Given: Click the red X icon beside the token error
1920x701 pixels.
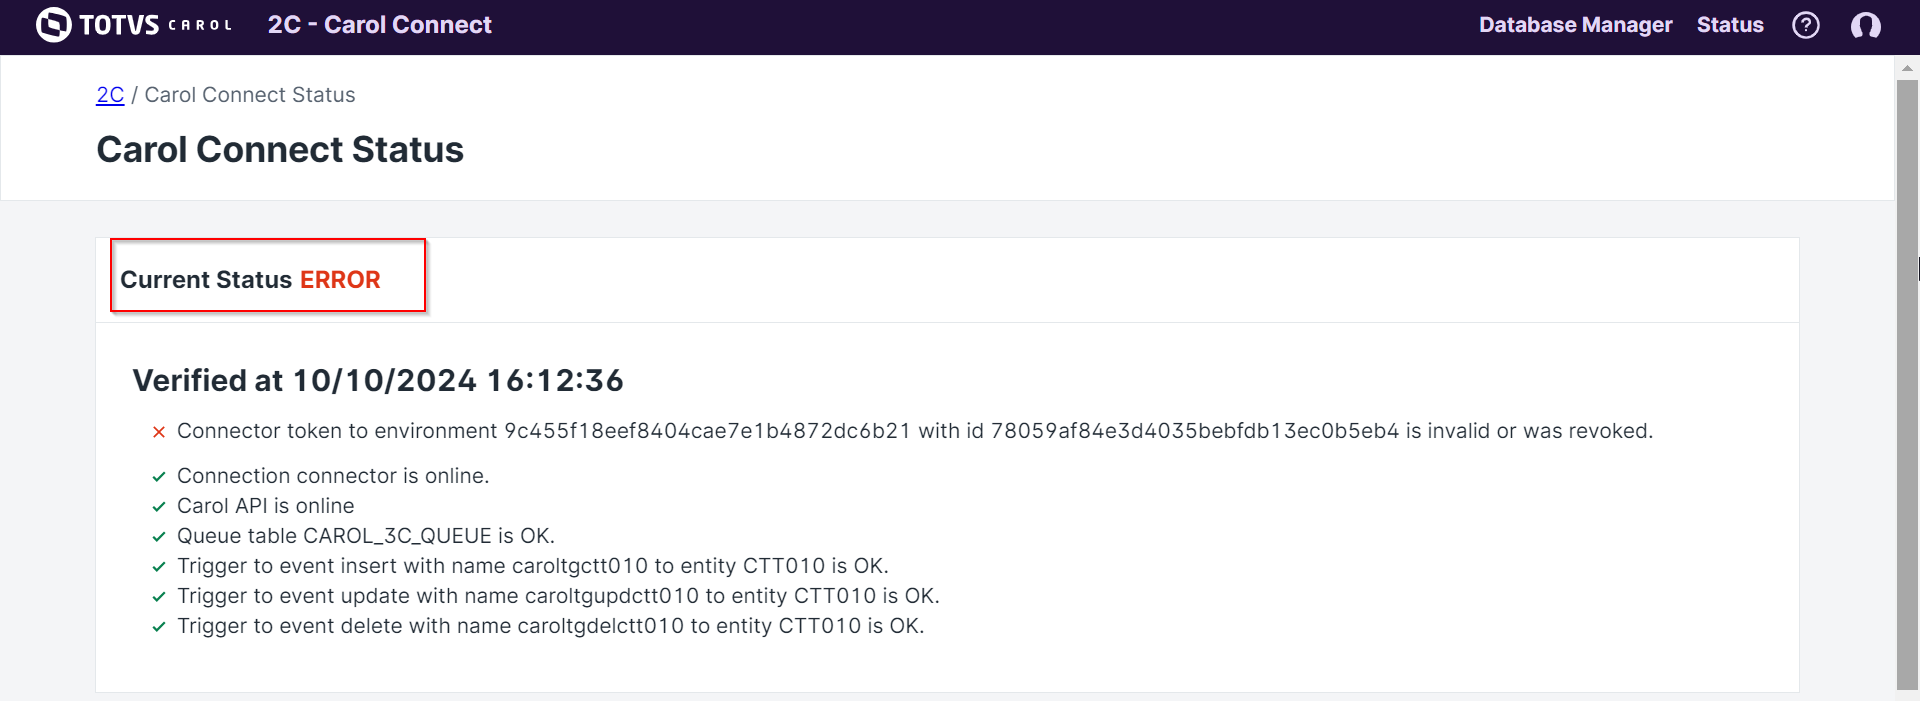Looking at the screenshot, I should (158, 431).
